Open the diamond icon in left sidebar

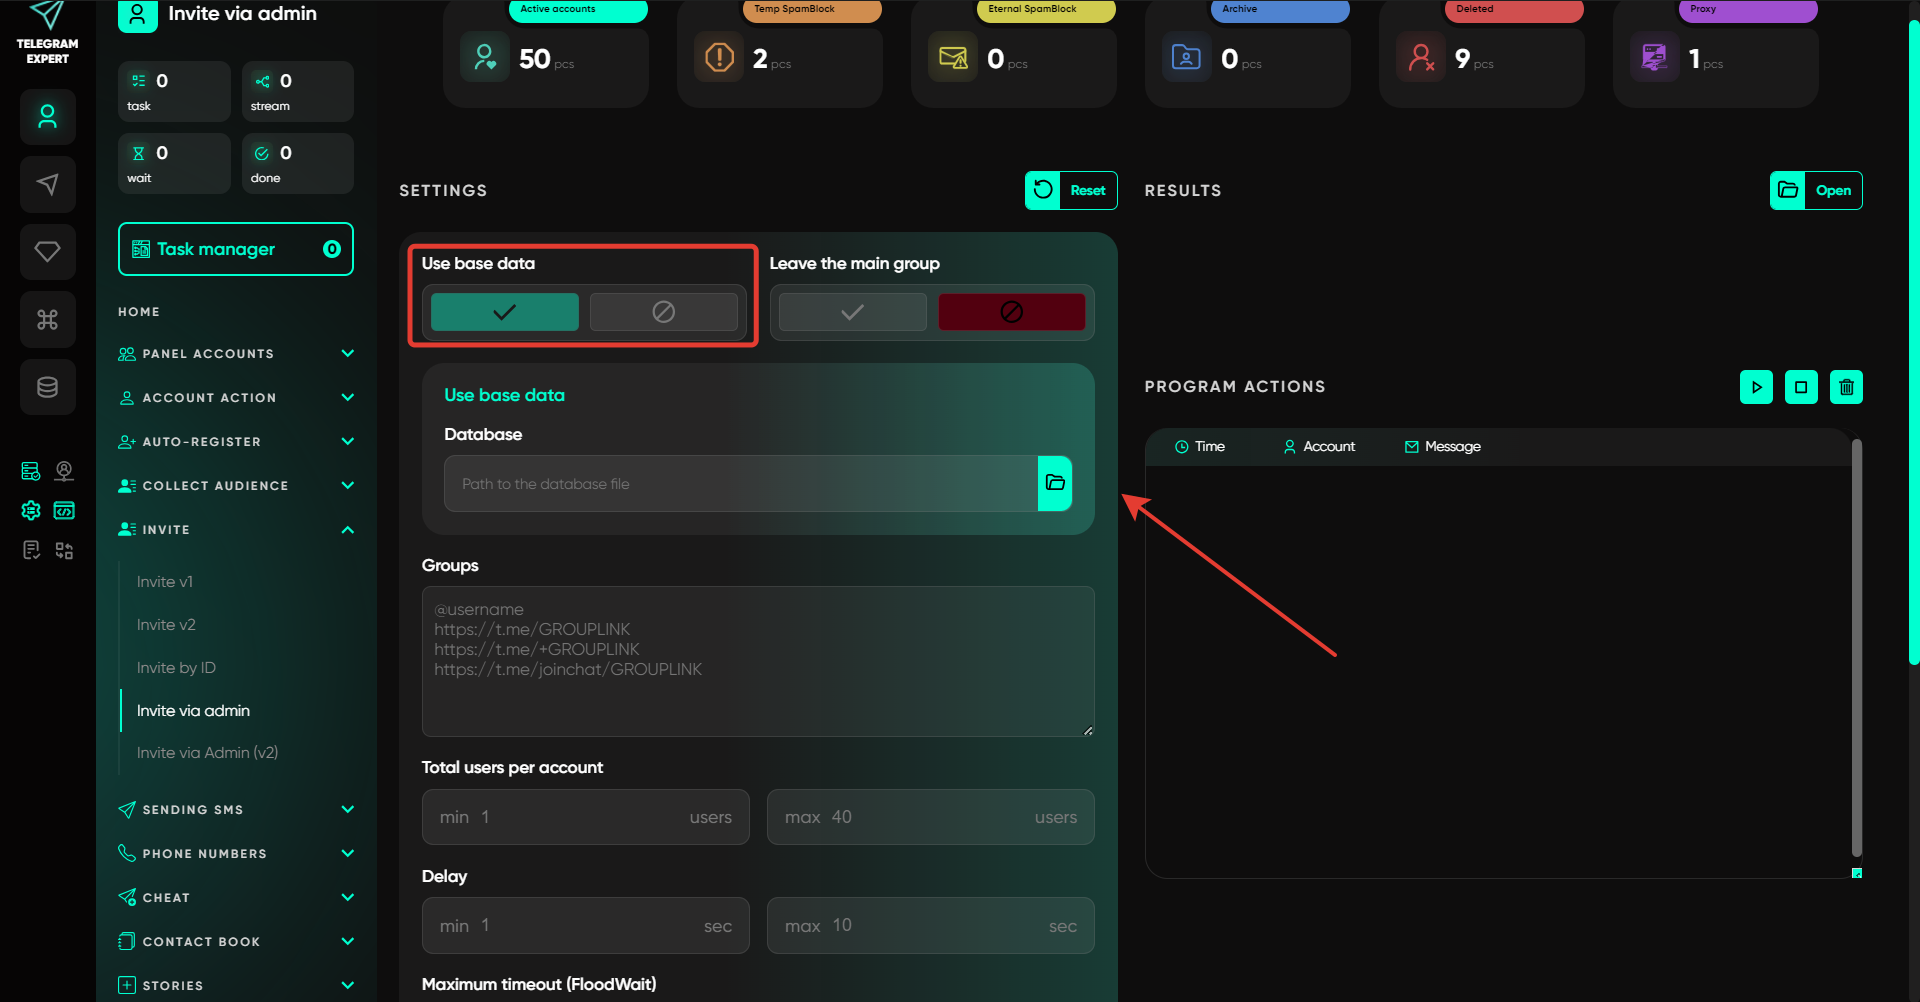coord(47,251)
